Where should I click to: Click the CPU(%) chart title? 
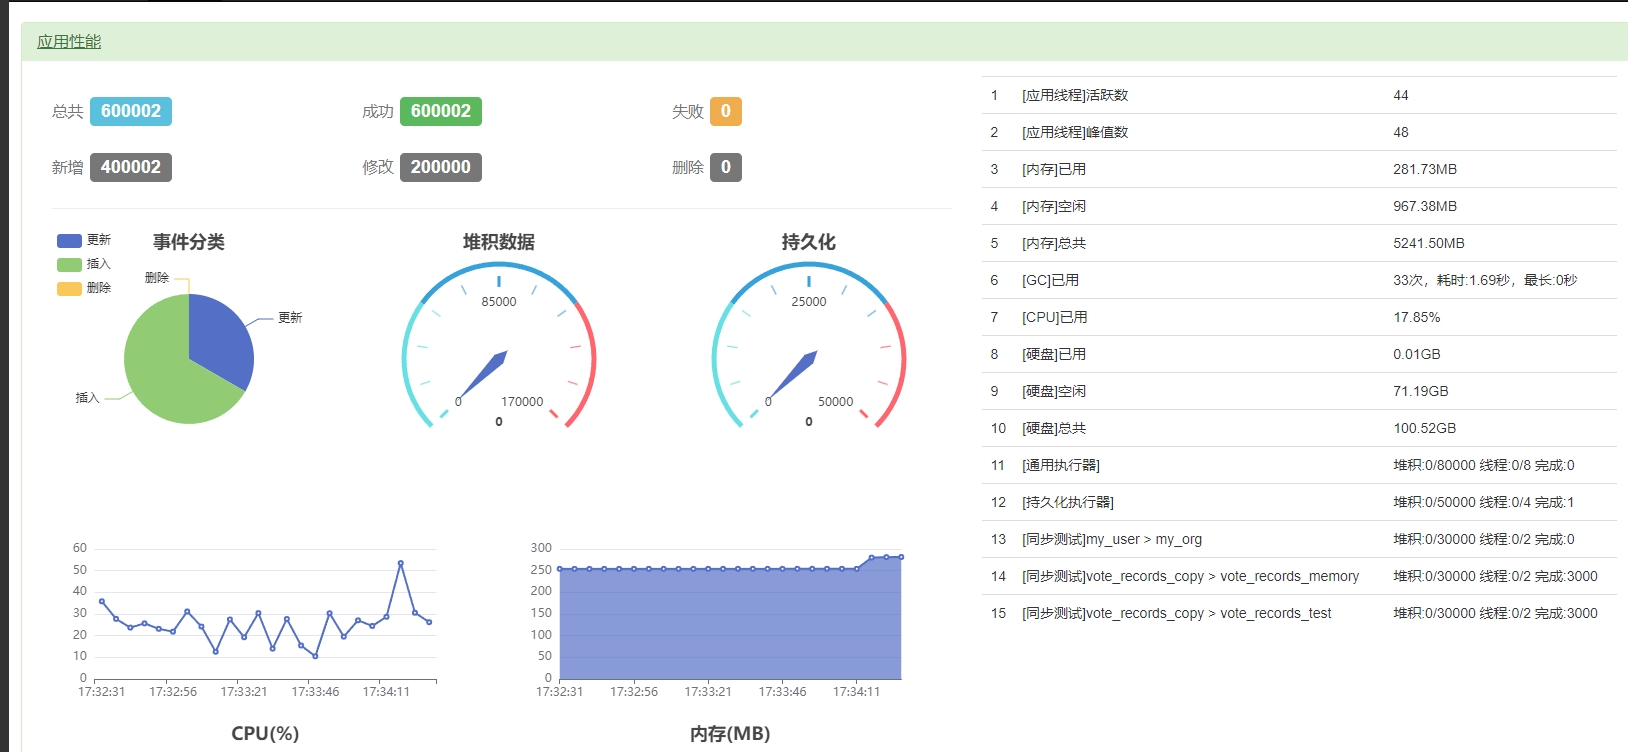[265, 733]
